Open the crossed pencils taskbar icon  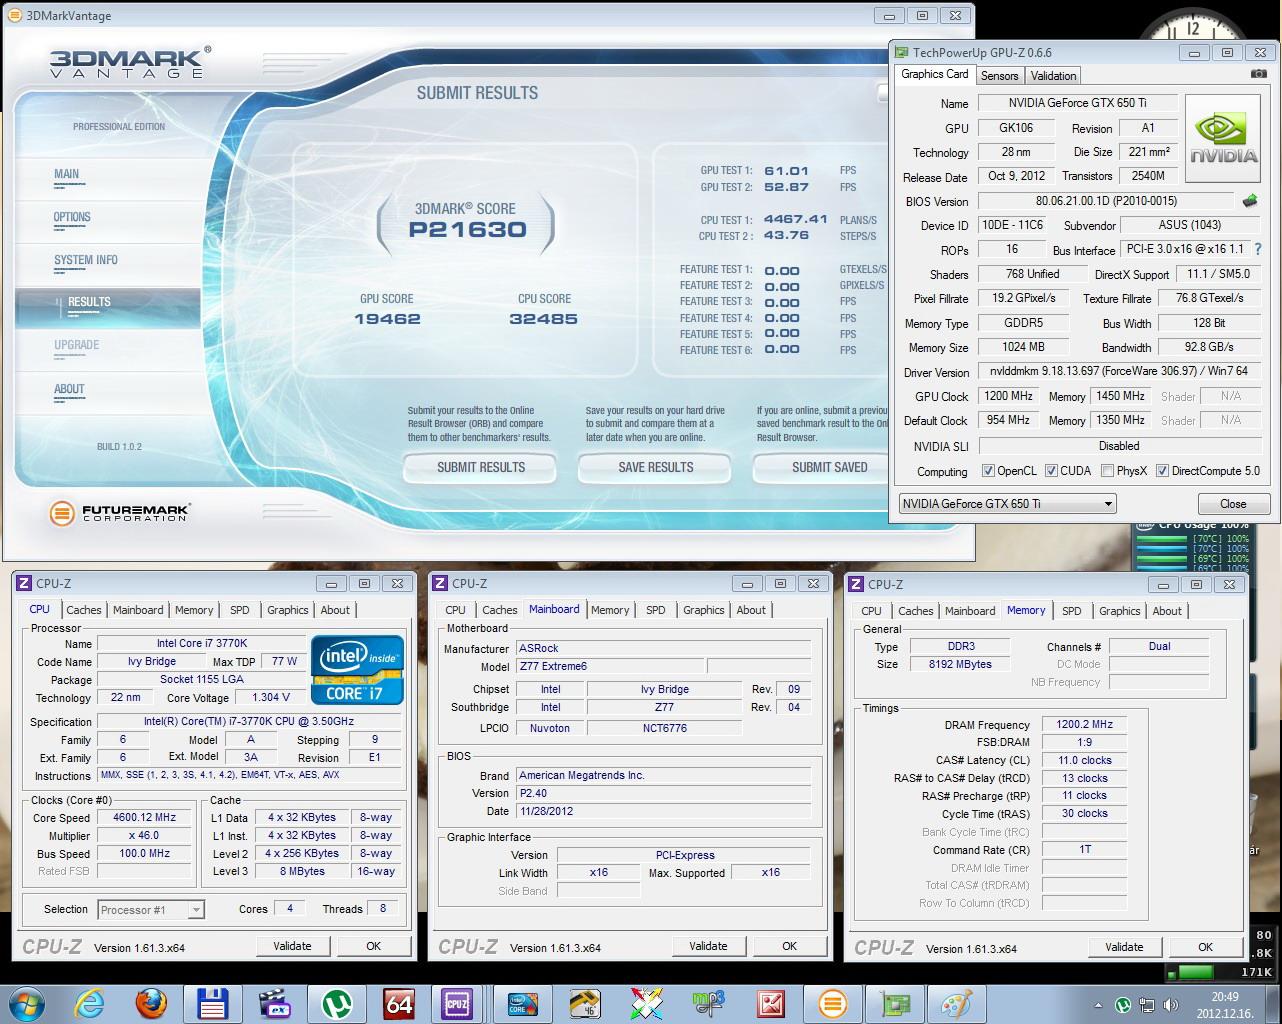(647, 1003)
